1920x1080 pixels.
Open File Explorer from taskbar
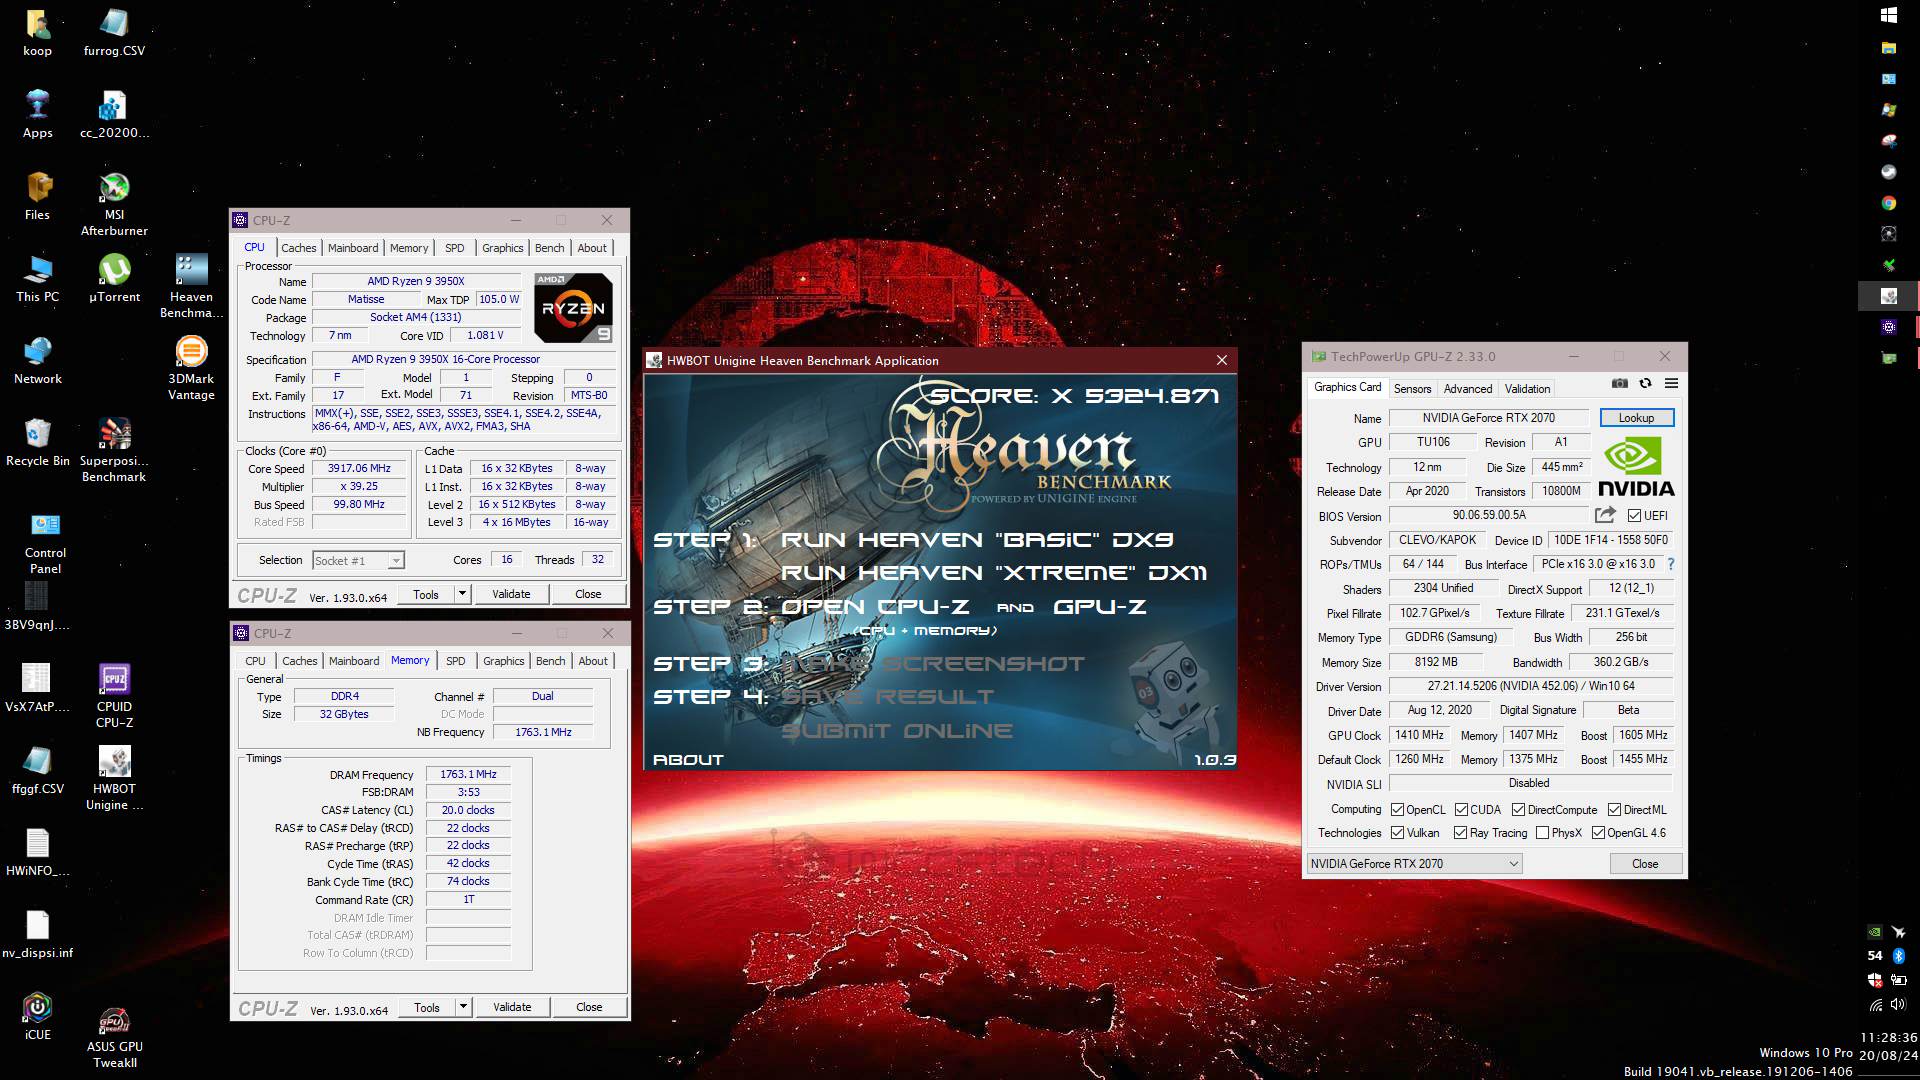pyautogui.click(x=1889, y=47)
